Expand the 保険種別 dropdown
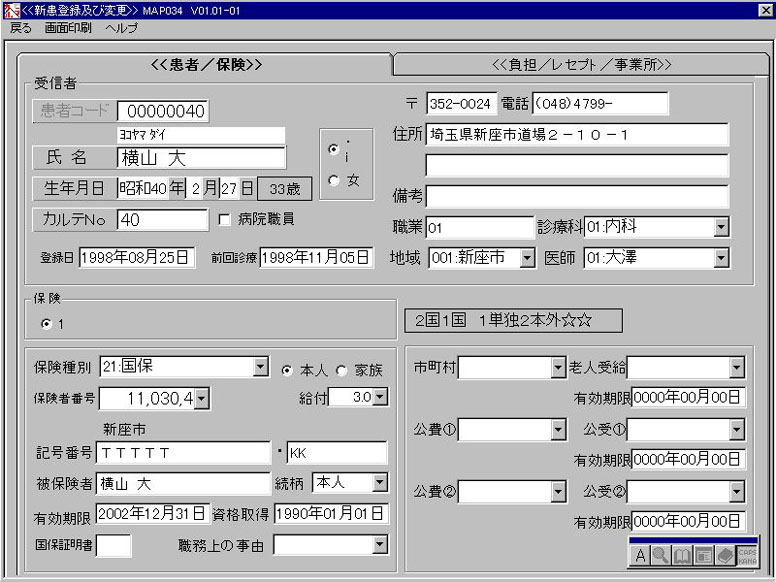 pyautogui.click(x=261, y=367)
